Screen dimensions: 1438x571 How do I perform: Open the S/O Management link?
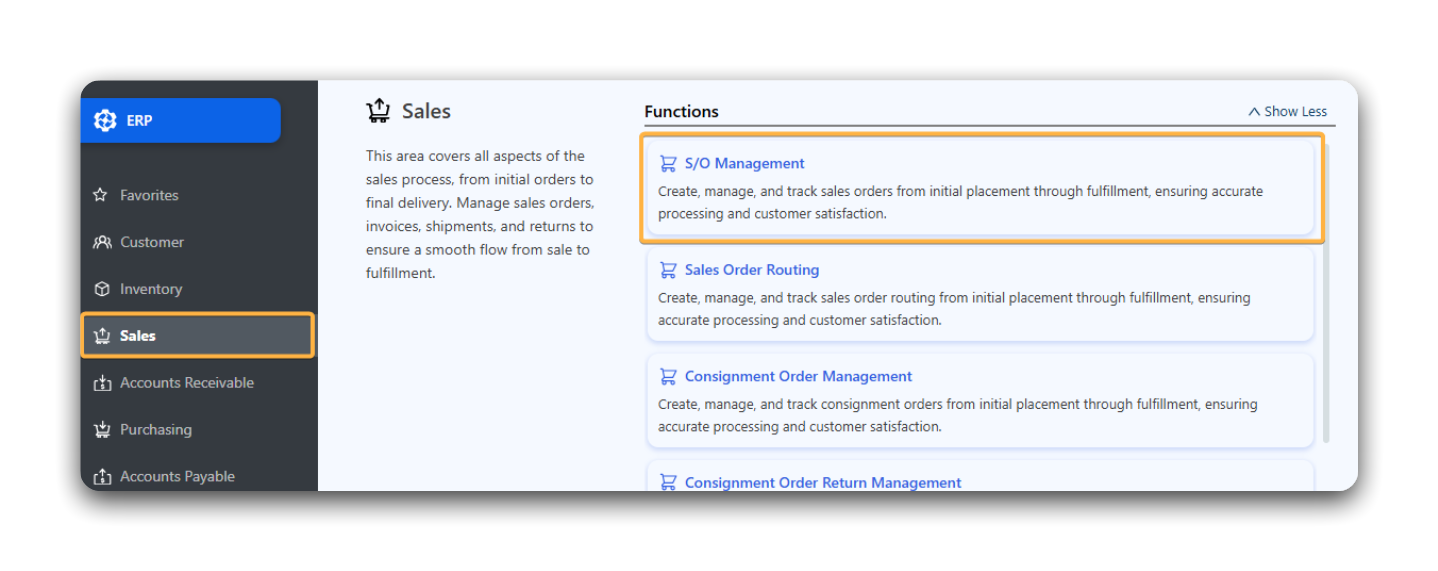(744, 163)
